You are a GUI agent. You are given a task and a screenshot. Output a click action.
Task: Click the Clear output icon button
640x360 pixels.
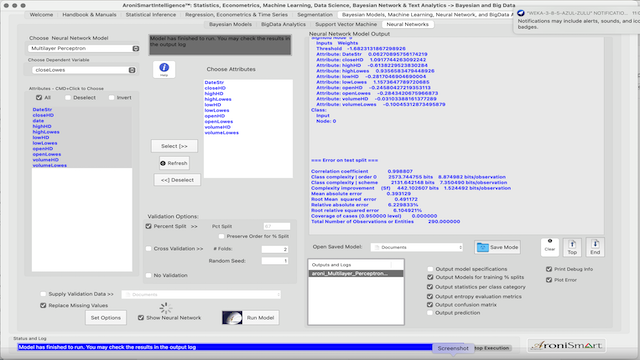[x=549, y=247]
